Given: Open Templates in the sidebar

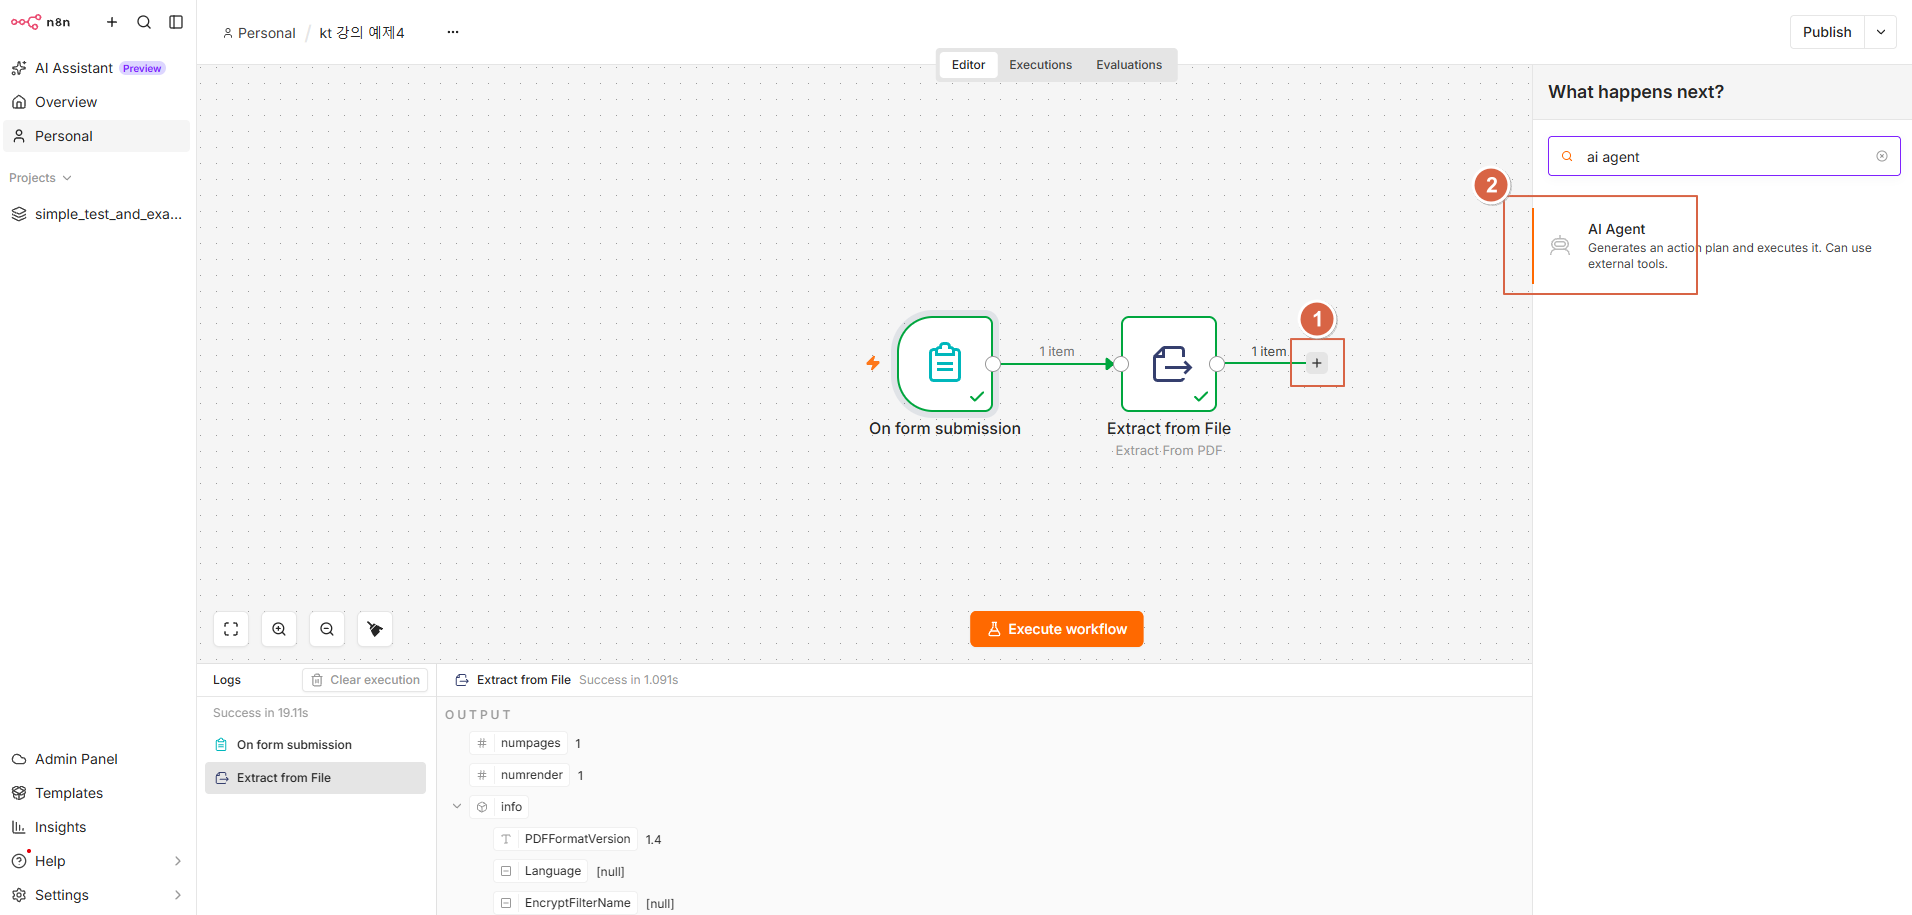Looking at the screenshot, I should [x=96, y=793].
